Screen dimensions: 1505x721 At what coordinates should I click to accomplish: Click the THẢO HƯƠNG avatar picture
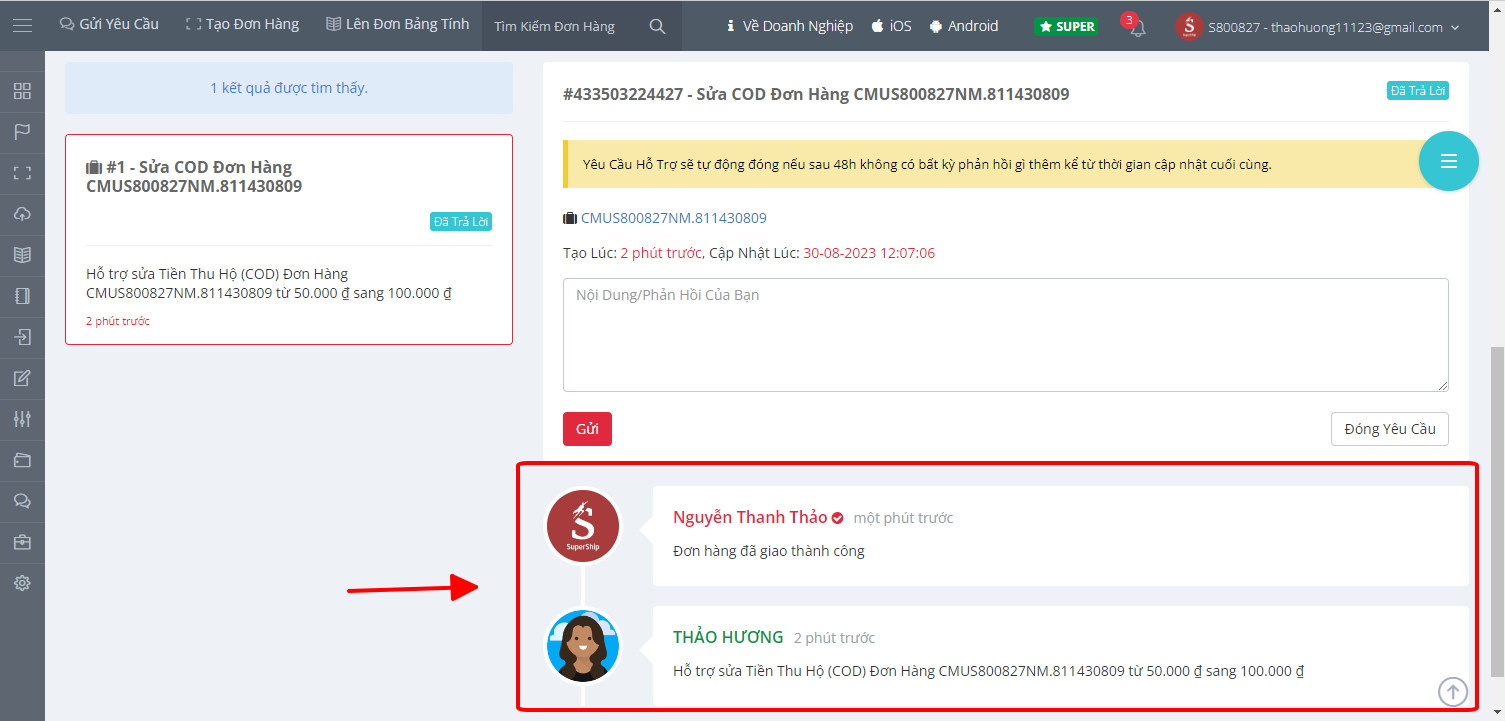(583, 646)
